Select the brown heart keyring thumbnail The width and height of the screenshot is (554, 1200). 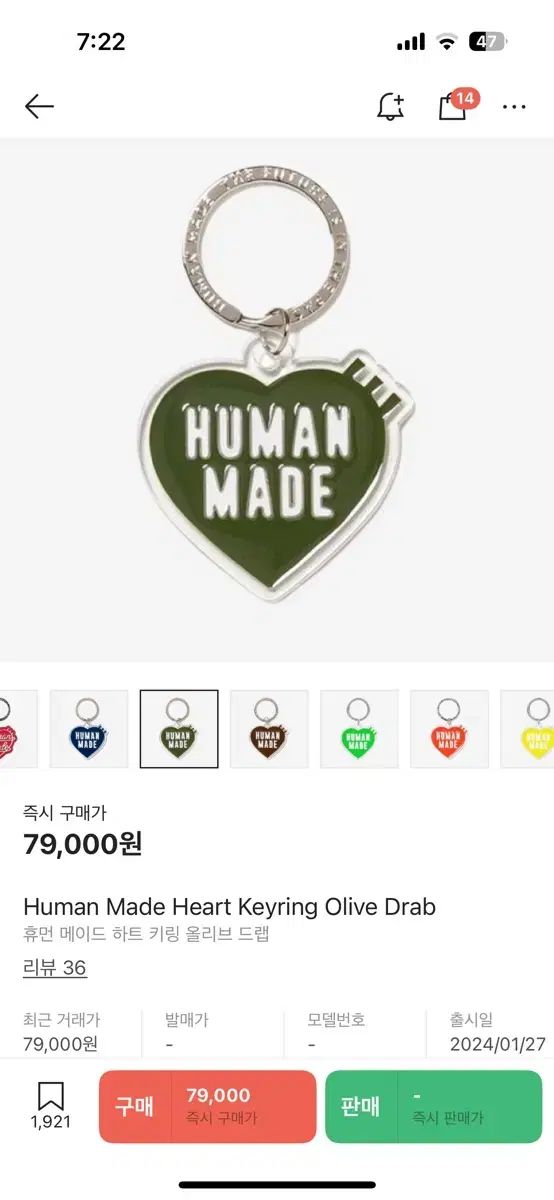[269, 729]
